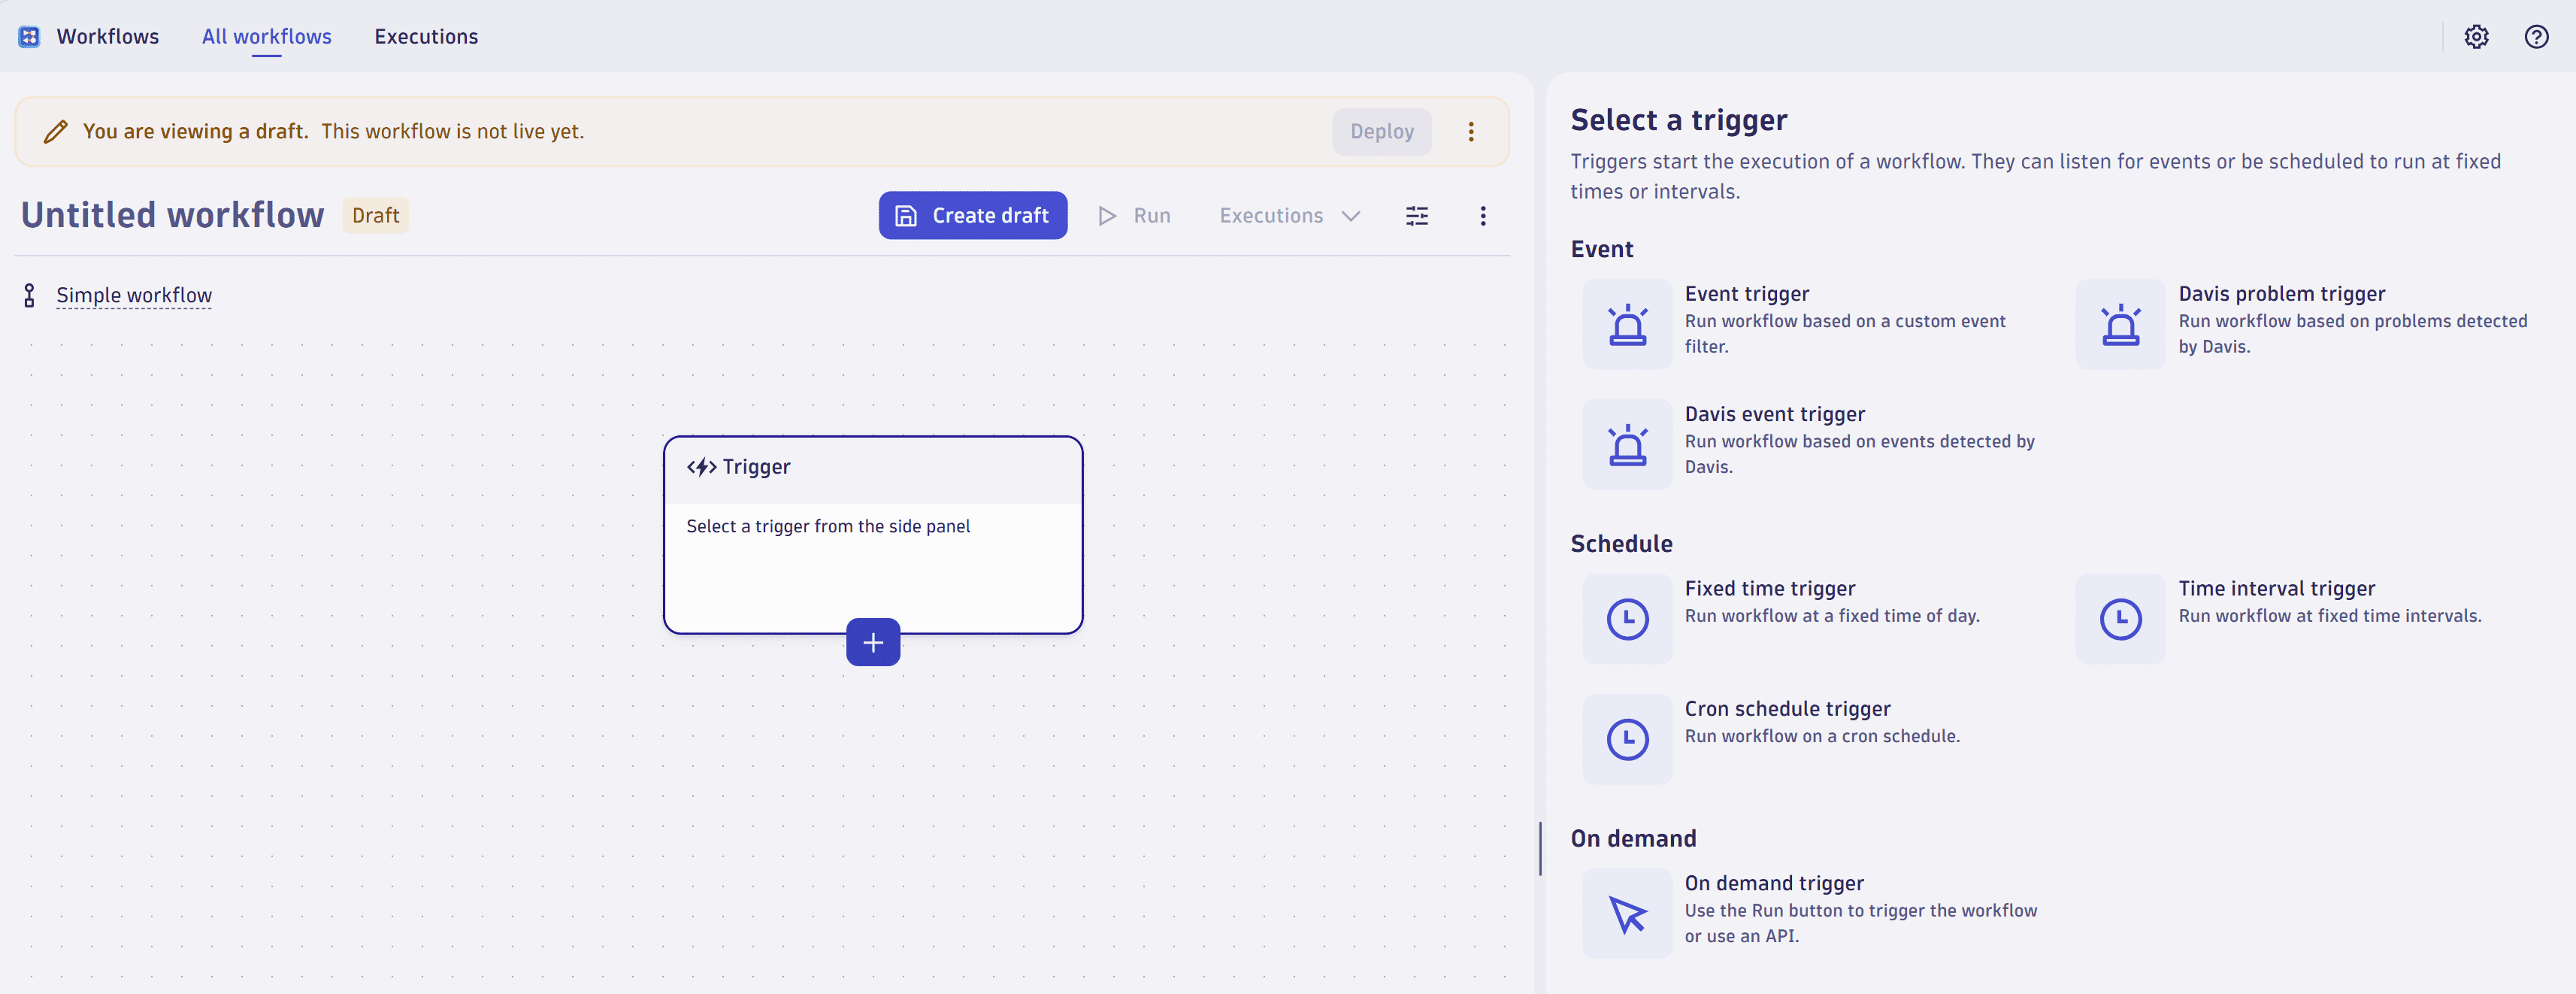
Task: Open the Workflows home tab
Action: [108, 37]
